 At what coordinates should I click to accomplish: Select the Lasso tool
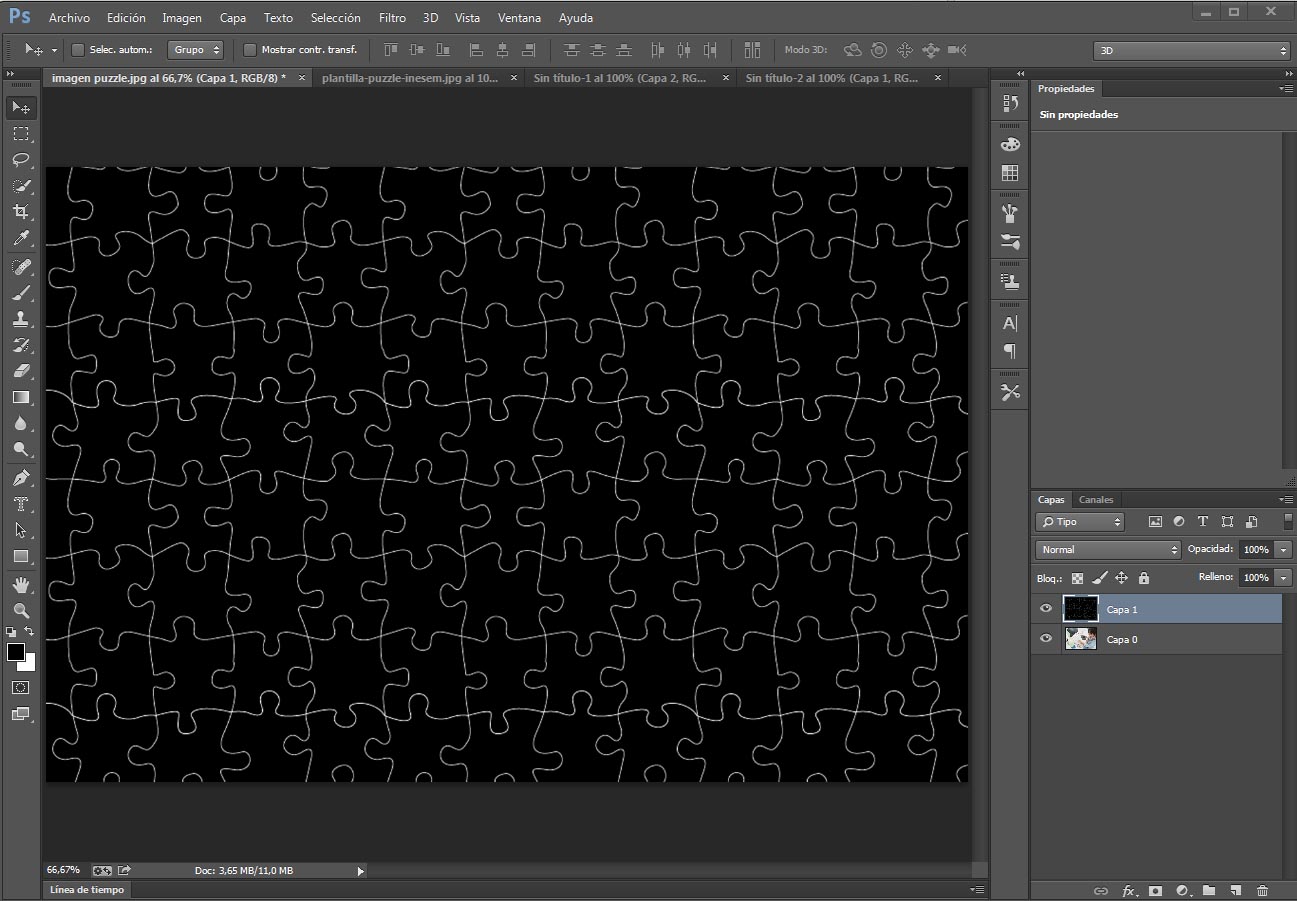[21, 160]
